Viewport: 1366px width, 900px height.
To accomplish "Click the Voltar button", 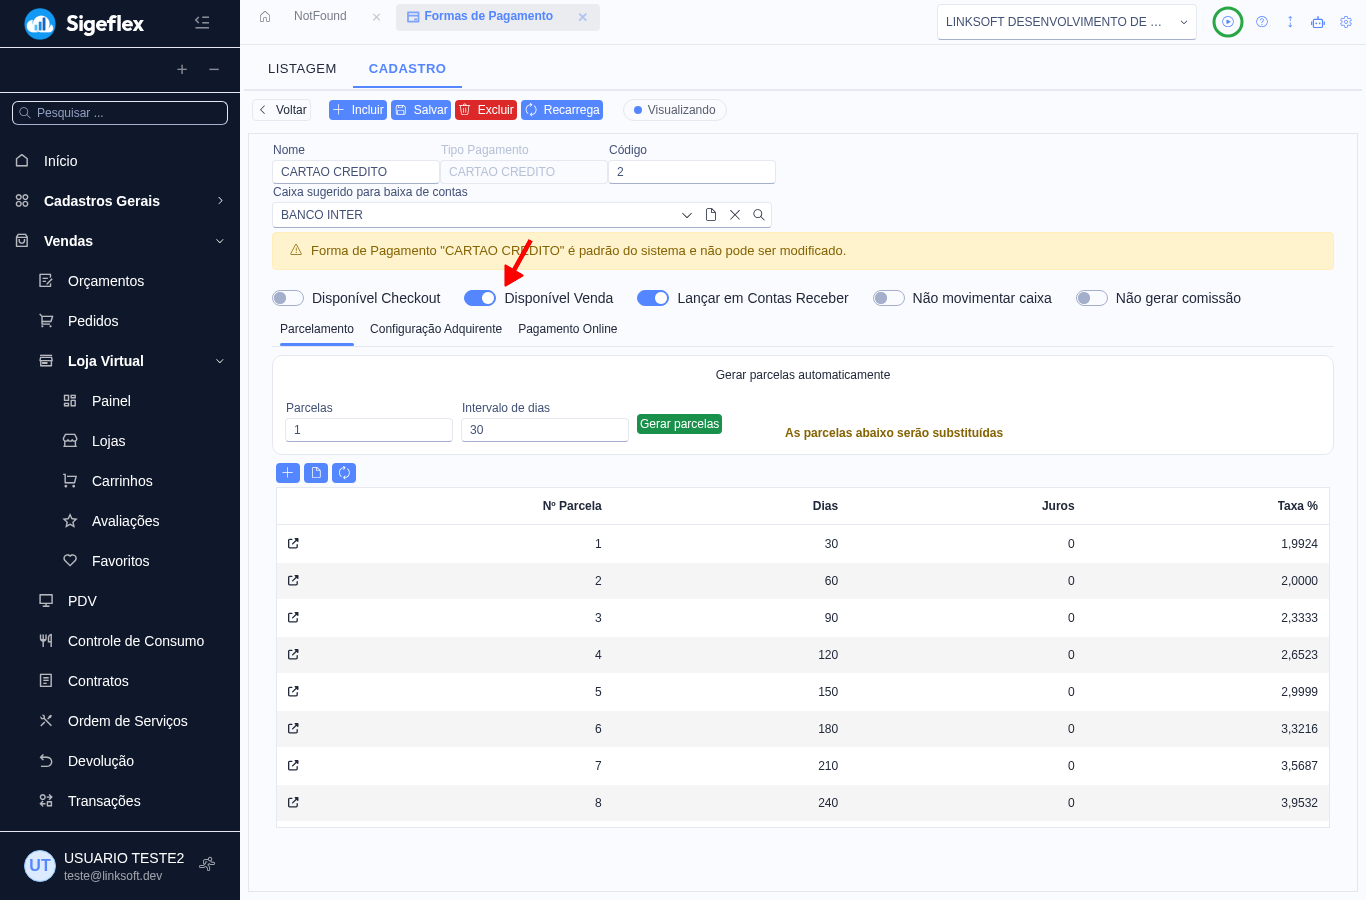I will pos(282,110).
